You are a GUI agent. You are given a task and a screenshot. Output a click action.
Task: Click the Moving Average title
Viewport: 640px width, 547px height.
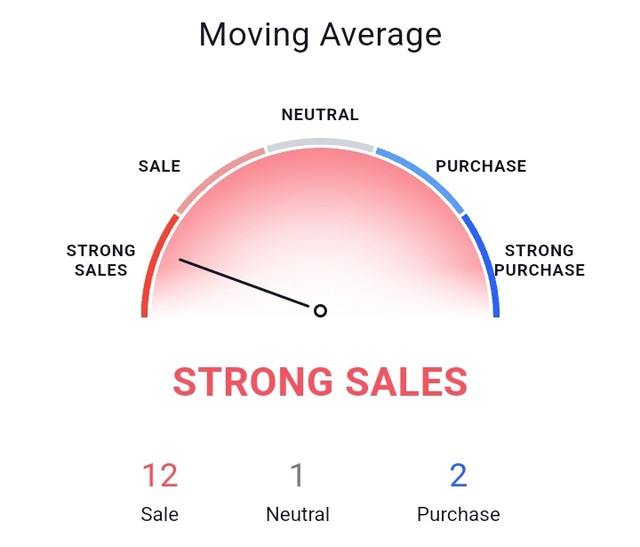click(x=320, y=36)
